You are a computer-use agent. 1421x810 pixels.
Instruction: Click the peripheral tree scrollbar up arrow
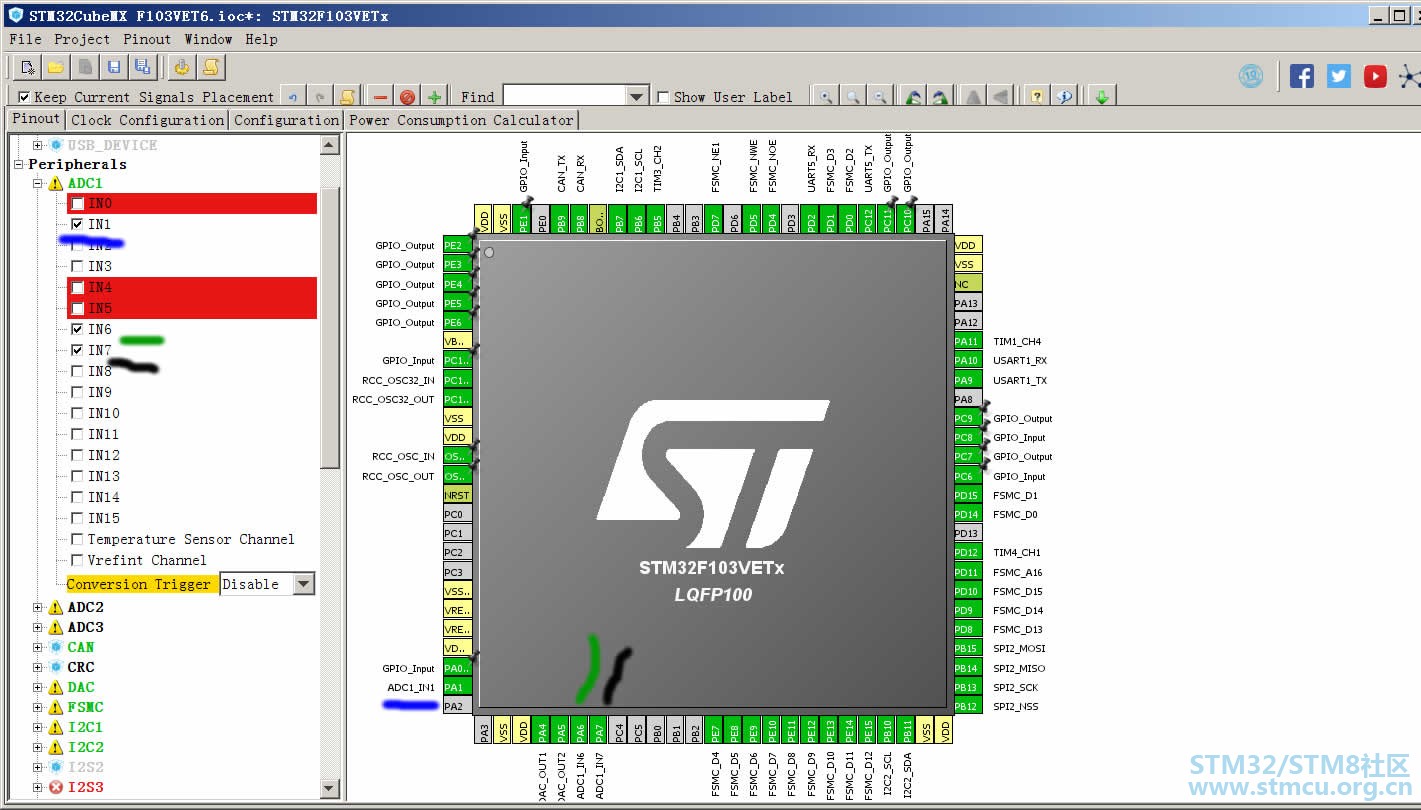click(x=329, y=146)
